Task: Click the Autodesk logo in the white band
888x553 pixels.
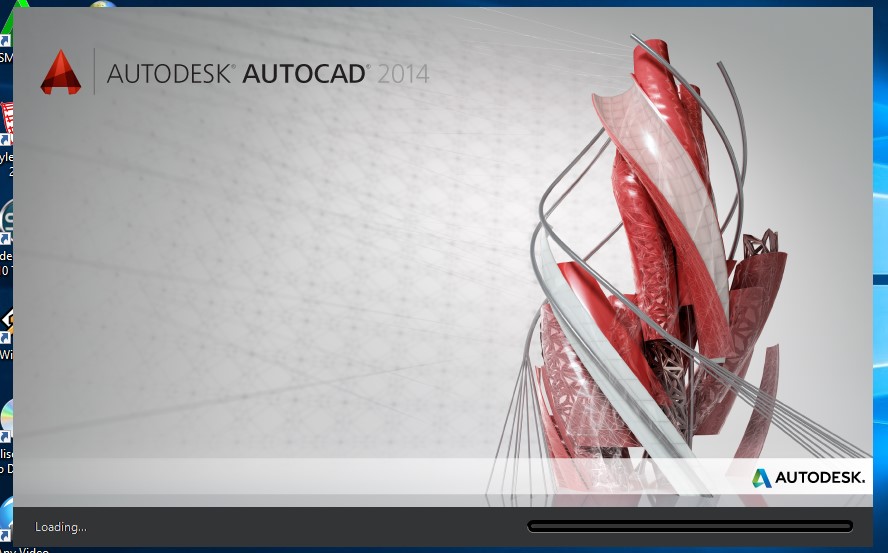Action: [x=808, y=478]
